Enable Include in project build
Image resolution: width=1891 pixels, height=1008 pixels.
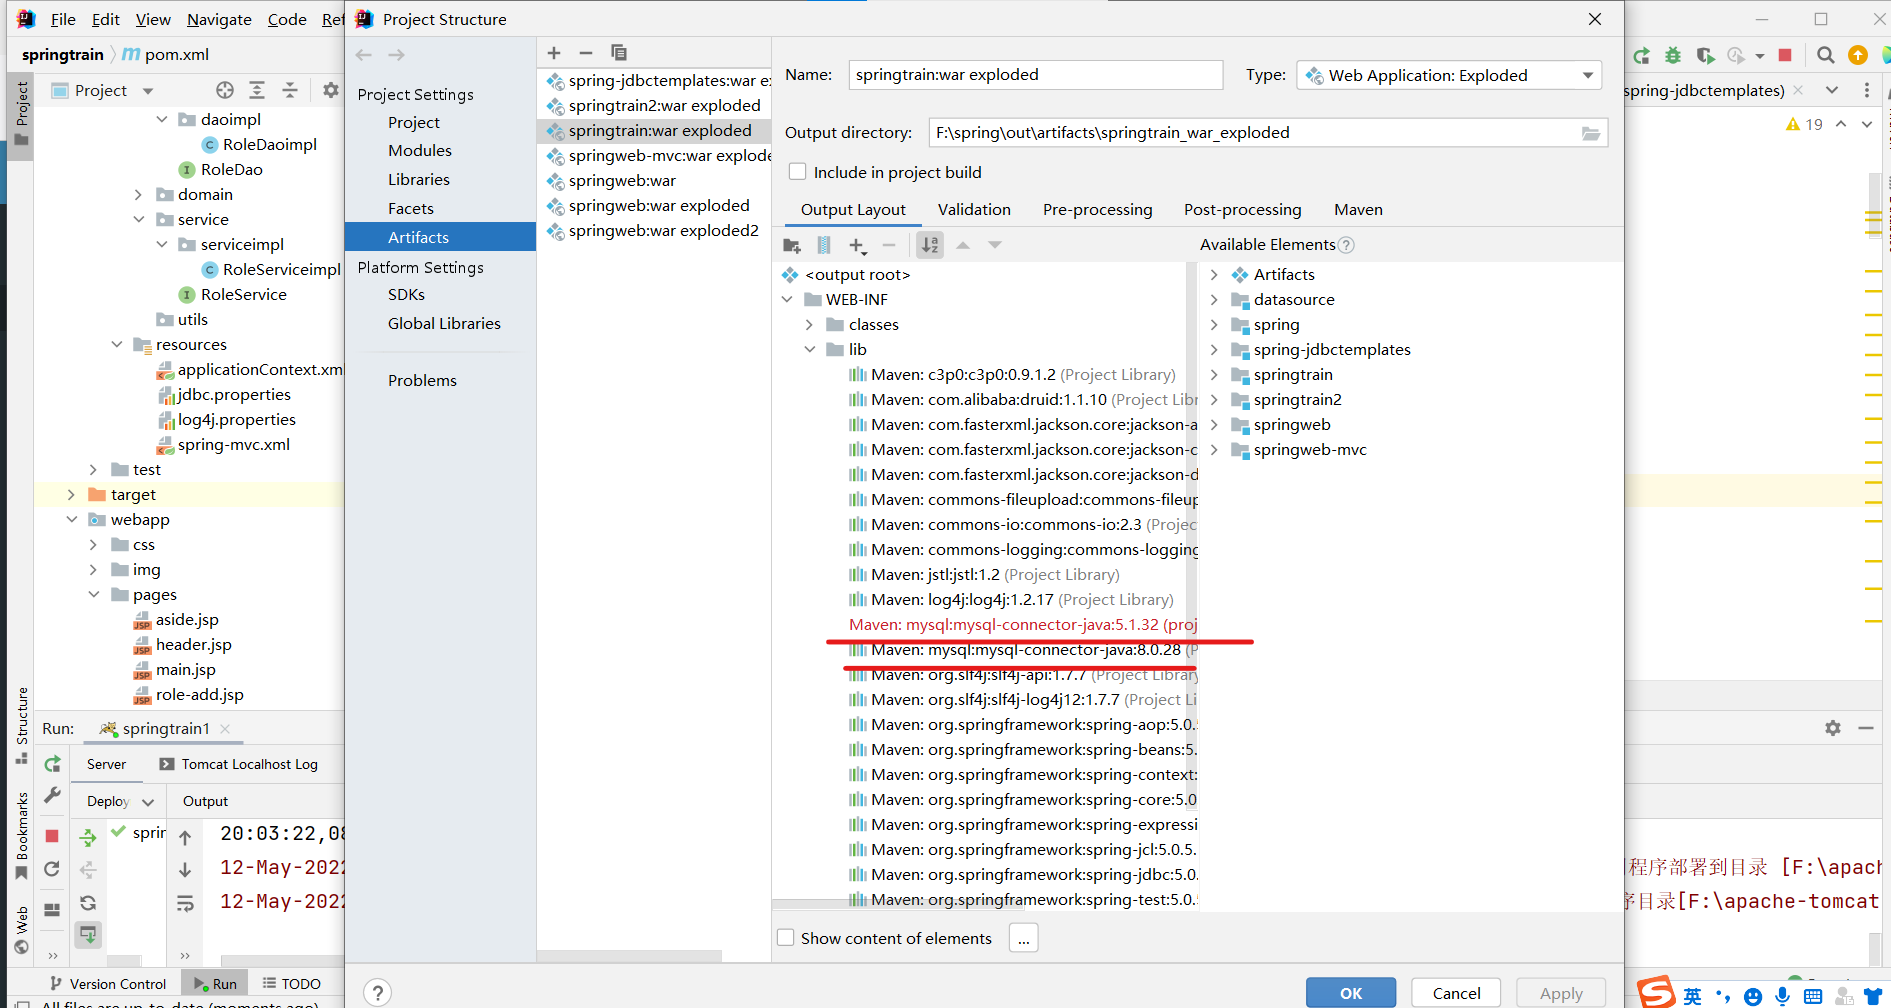pyautogui.click(x=797, y=172)
